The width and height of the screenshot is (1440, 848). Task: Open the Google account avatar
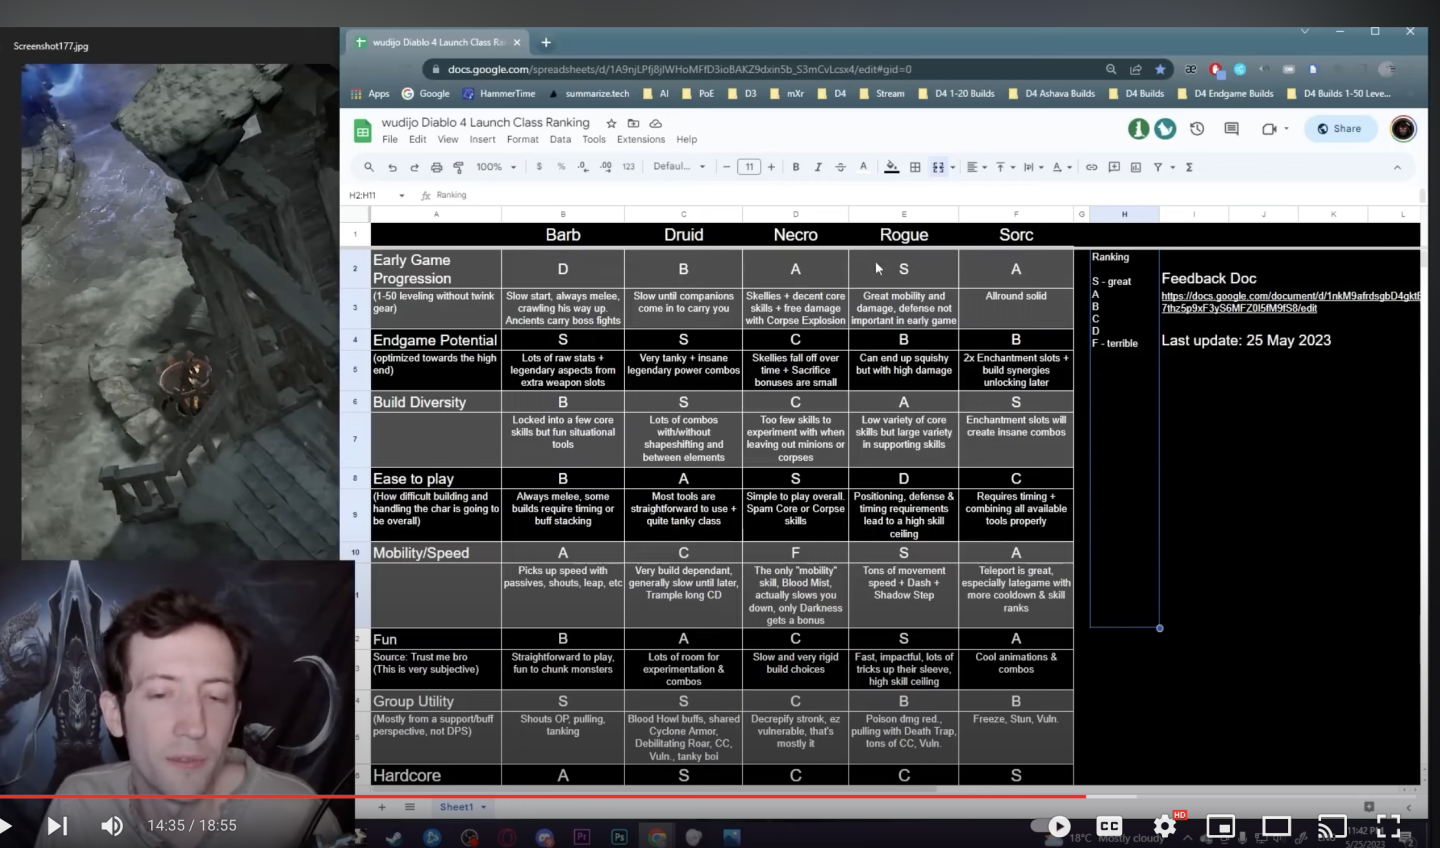point(1403,128)
